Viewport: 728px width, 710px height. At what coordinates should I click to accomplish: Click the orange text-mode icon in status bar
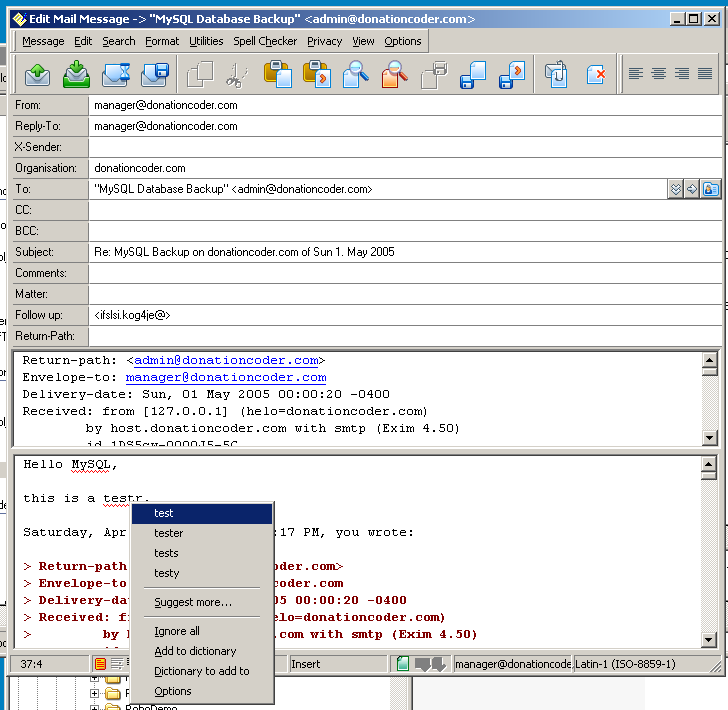pos(100,664)
